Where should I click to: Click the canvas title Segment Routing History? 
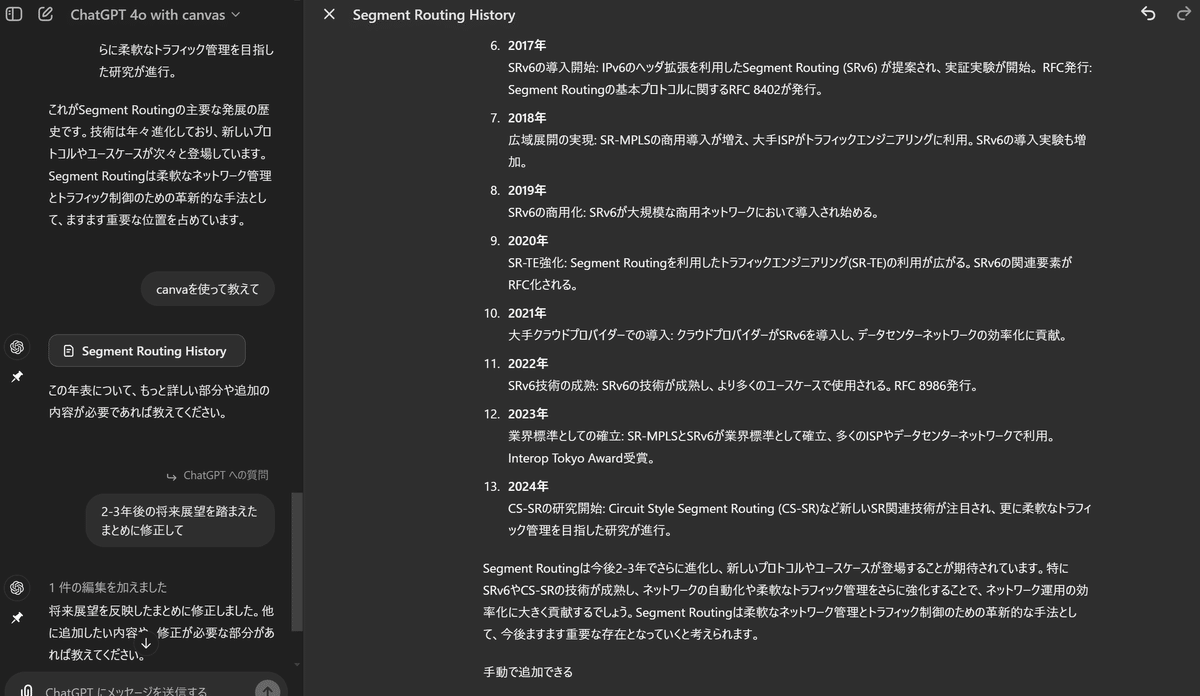[434, 15]
